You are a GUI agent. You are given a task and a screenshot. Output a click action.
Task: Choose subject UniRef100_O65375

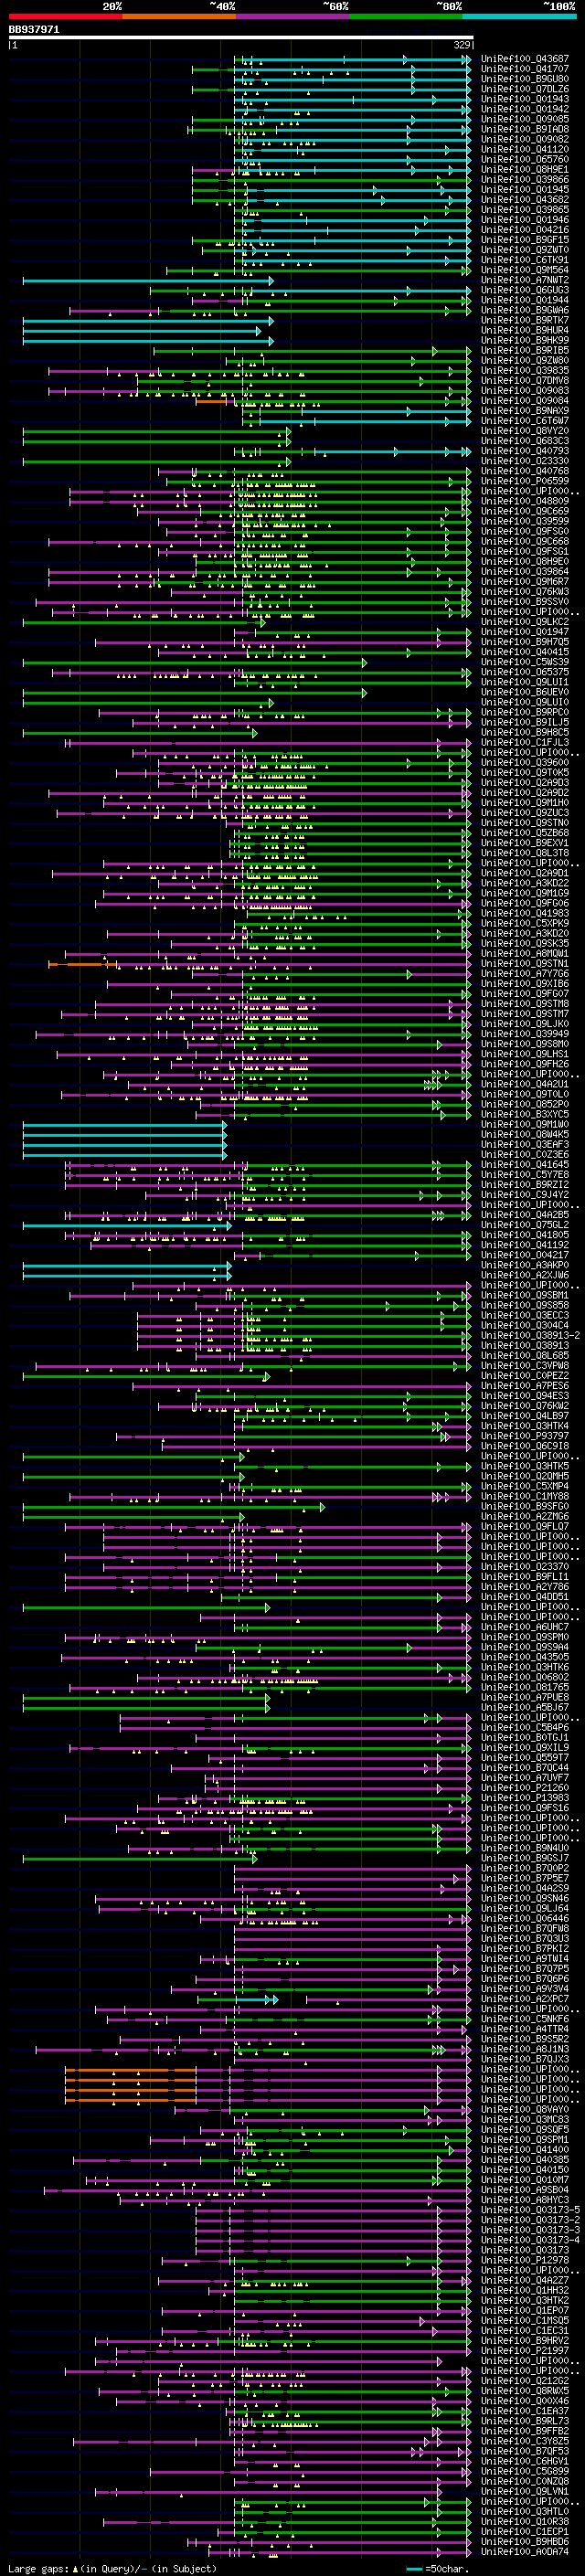[x=525, y=672]
